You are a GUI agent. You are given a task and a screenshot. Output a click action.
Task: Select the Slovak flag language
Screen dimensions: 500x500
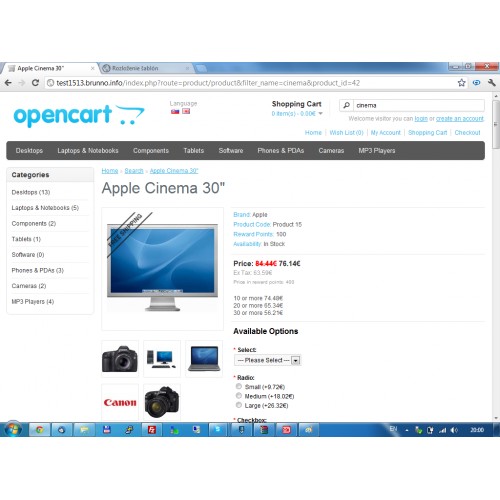pos(175,111)
